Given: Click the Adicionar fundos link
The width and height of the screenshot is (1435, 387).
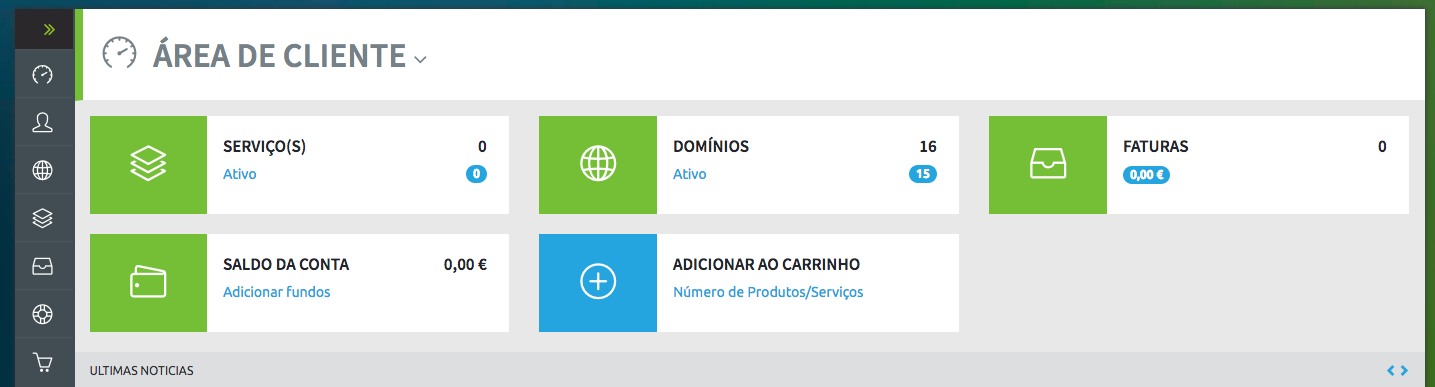Looking at the screenshot, I should pos(276,292).
